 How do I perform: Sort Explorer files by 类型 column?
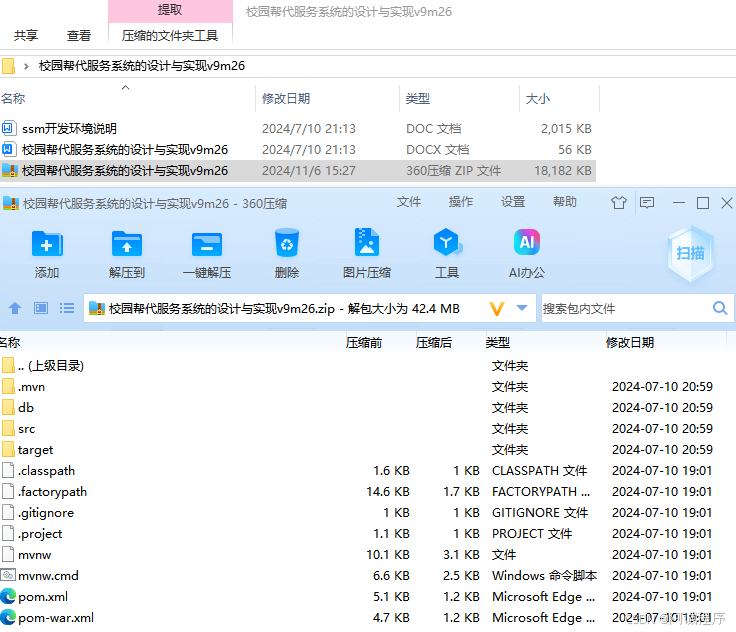point(418,99)
